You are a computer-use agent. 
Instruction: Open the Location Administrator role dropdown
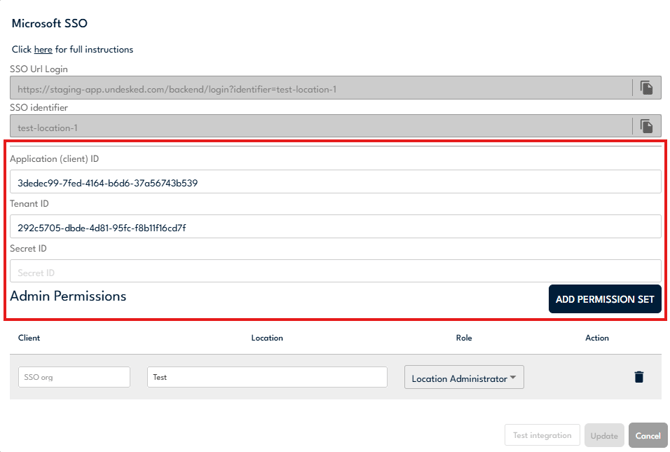click(x=464, y=378)
